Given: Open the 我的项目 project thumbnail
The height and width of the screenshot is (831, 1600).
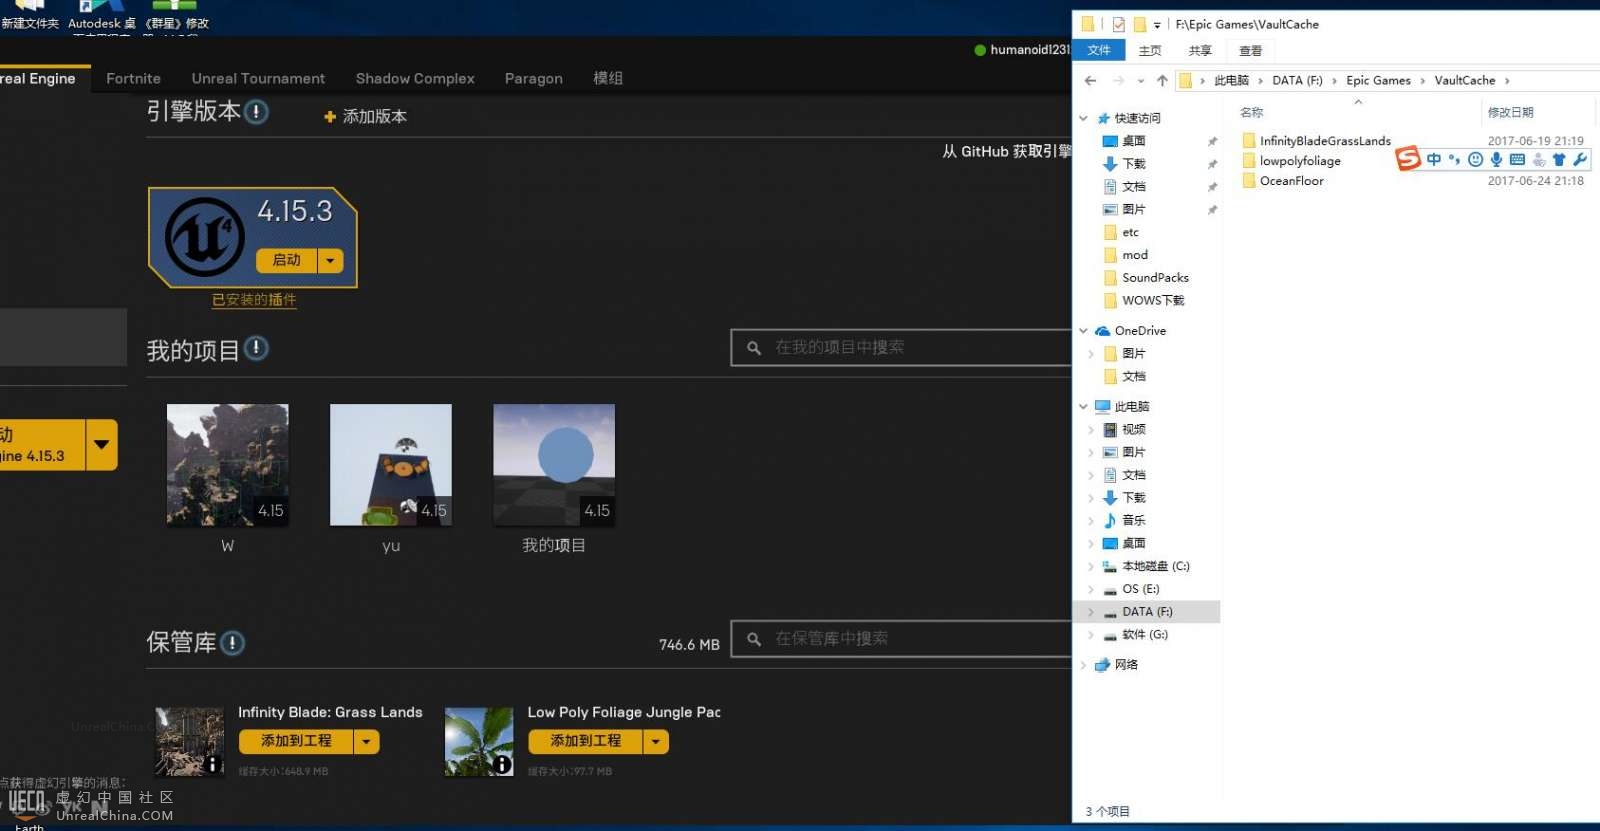Looking at the screenshot, I should [554, 465].
